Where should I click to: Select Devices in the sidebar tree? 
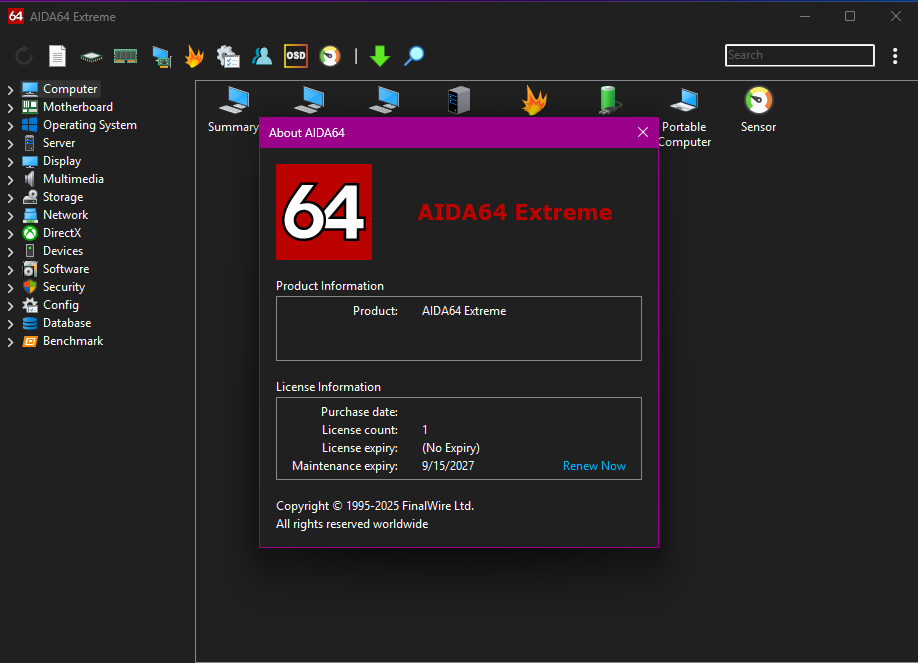pos(63,251)
